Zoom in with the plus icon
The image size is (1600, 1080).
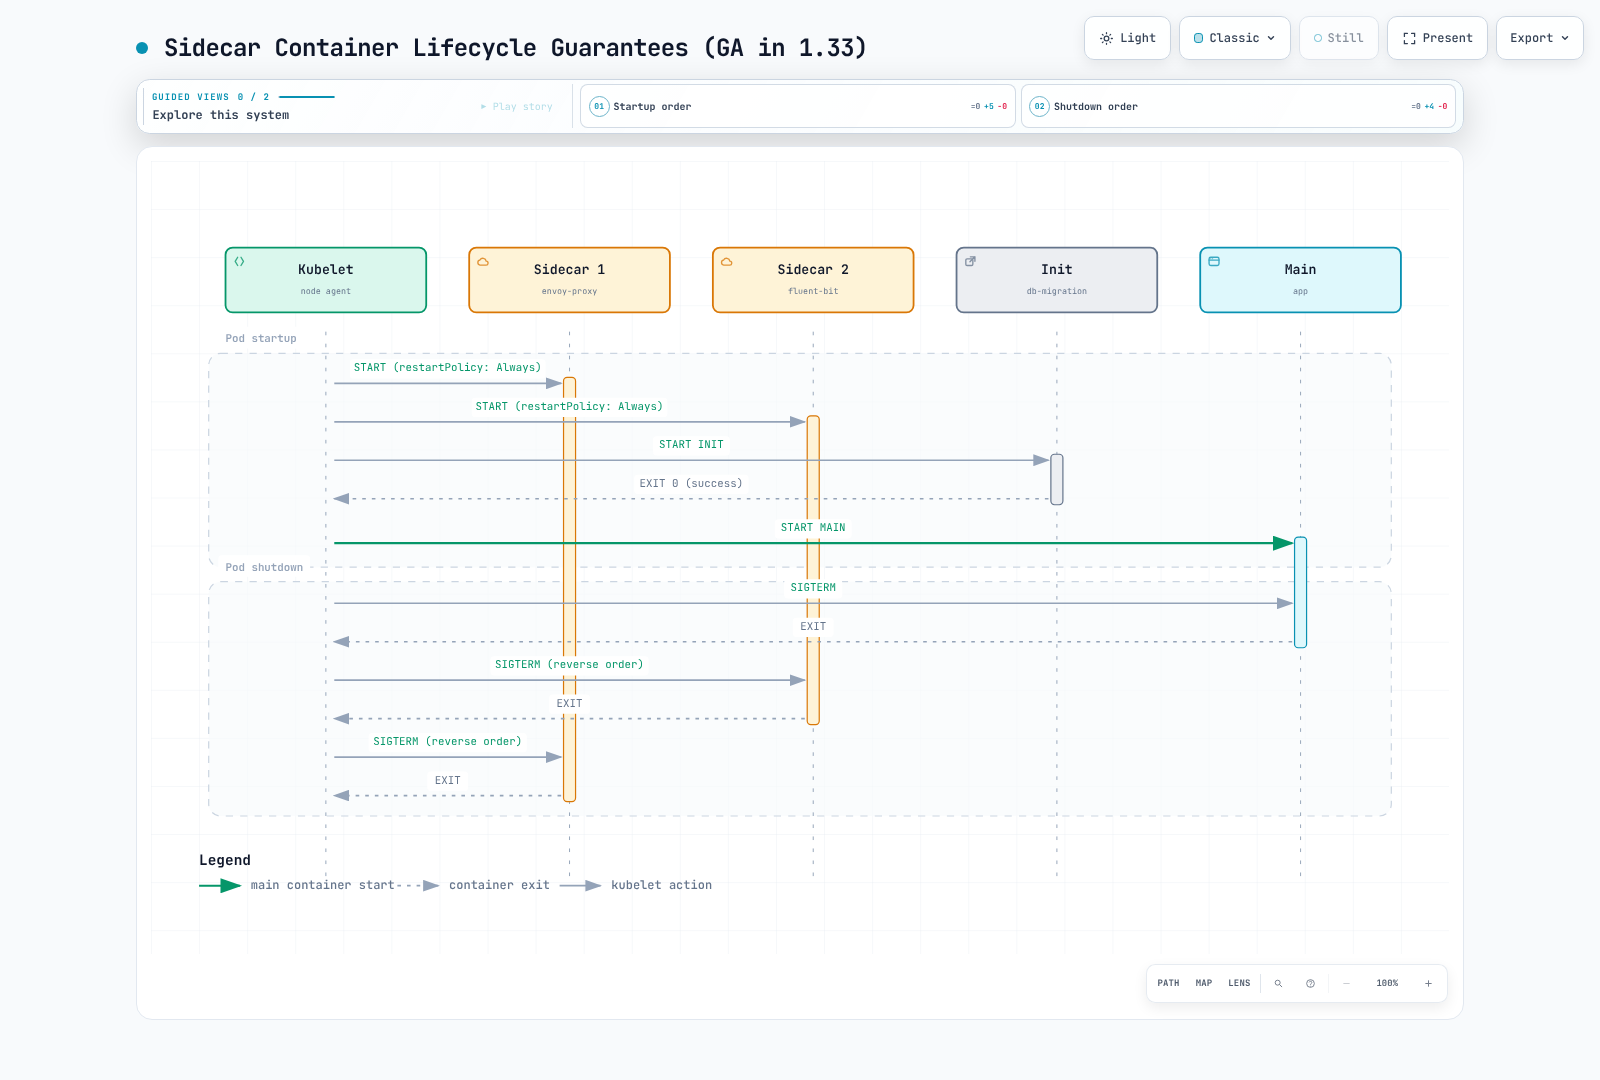point(1428,983)
